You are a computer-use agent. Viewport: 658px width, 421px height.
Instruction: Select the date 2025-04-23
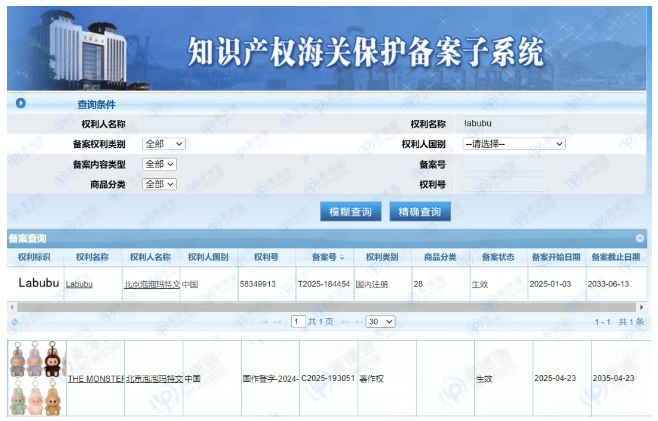pyautogui.click(x=555, y=378)
